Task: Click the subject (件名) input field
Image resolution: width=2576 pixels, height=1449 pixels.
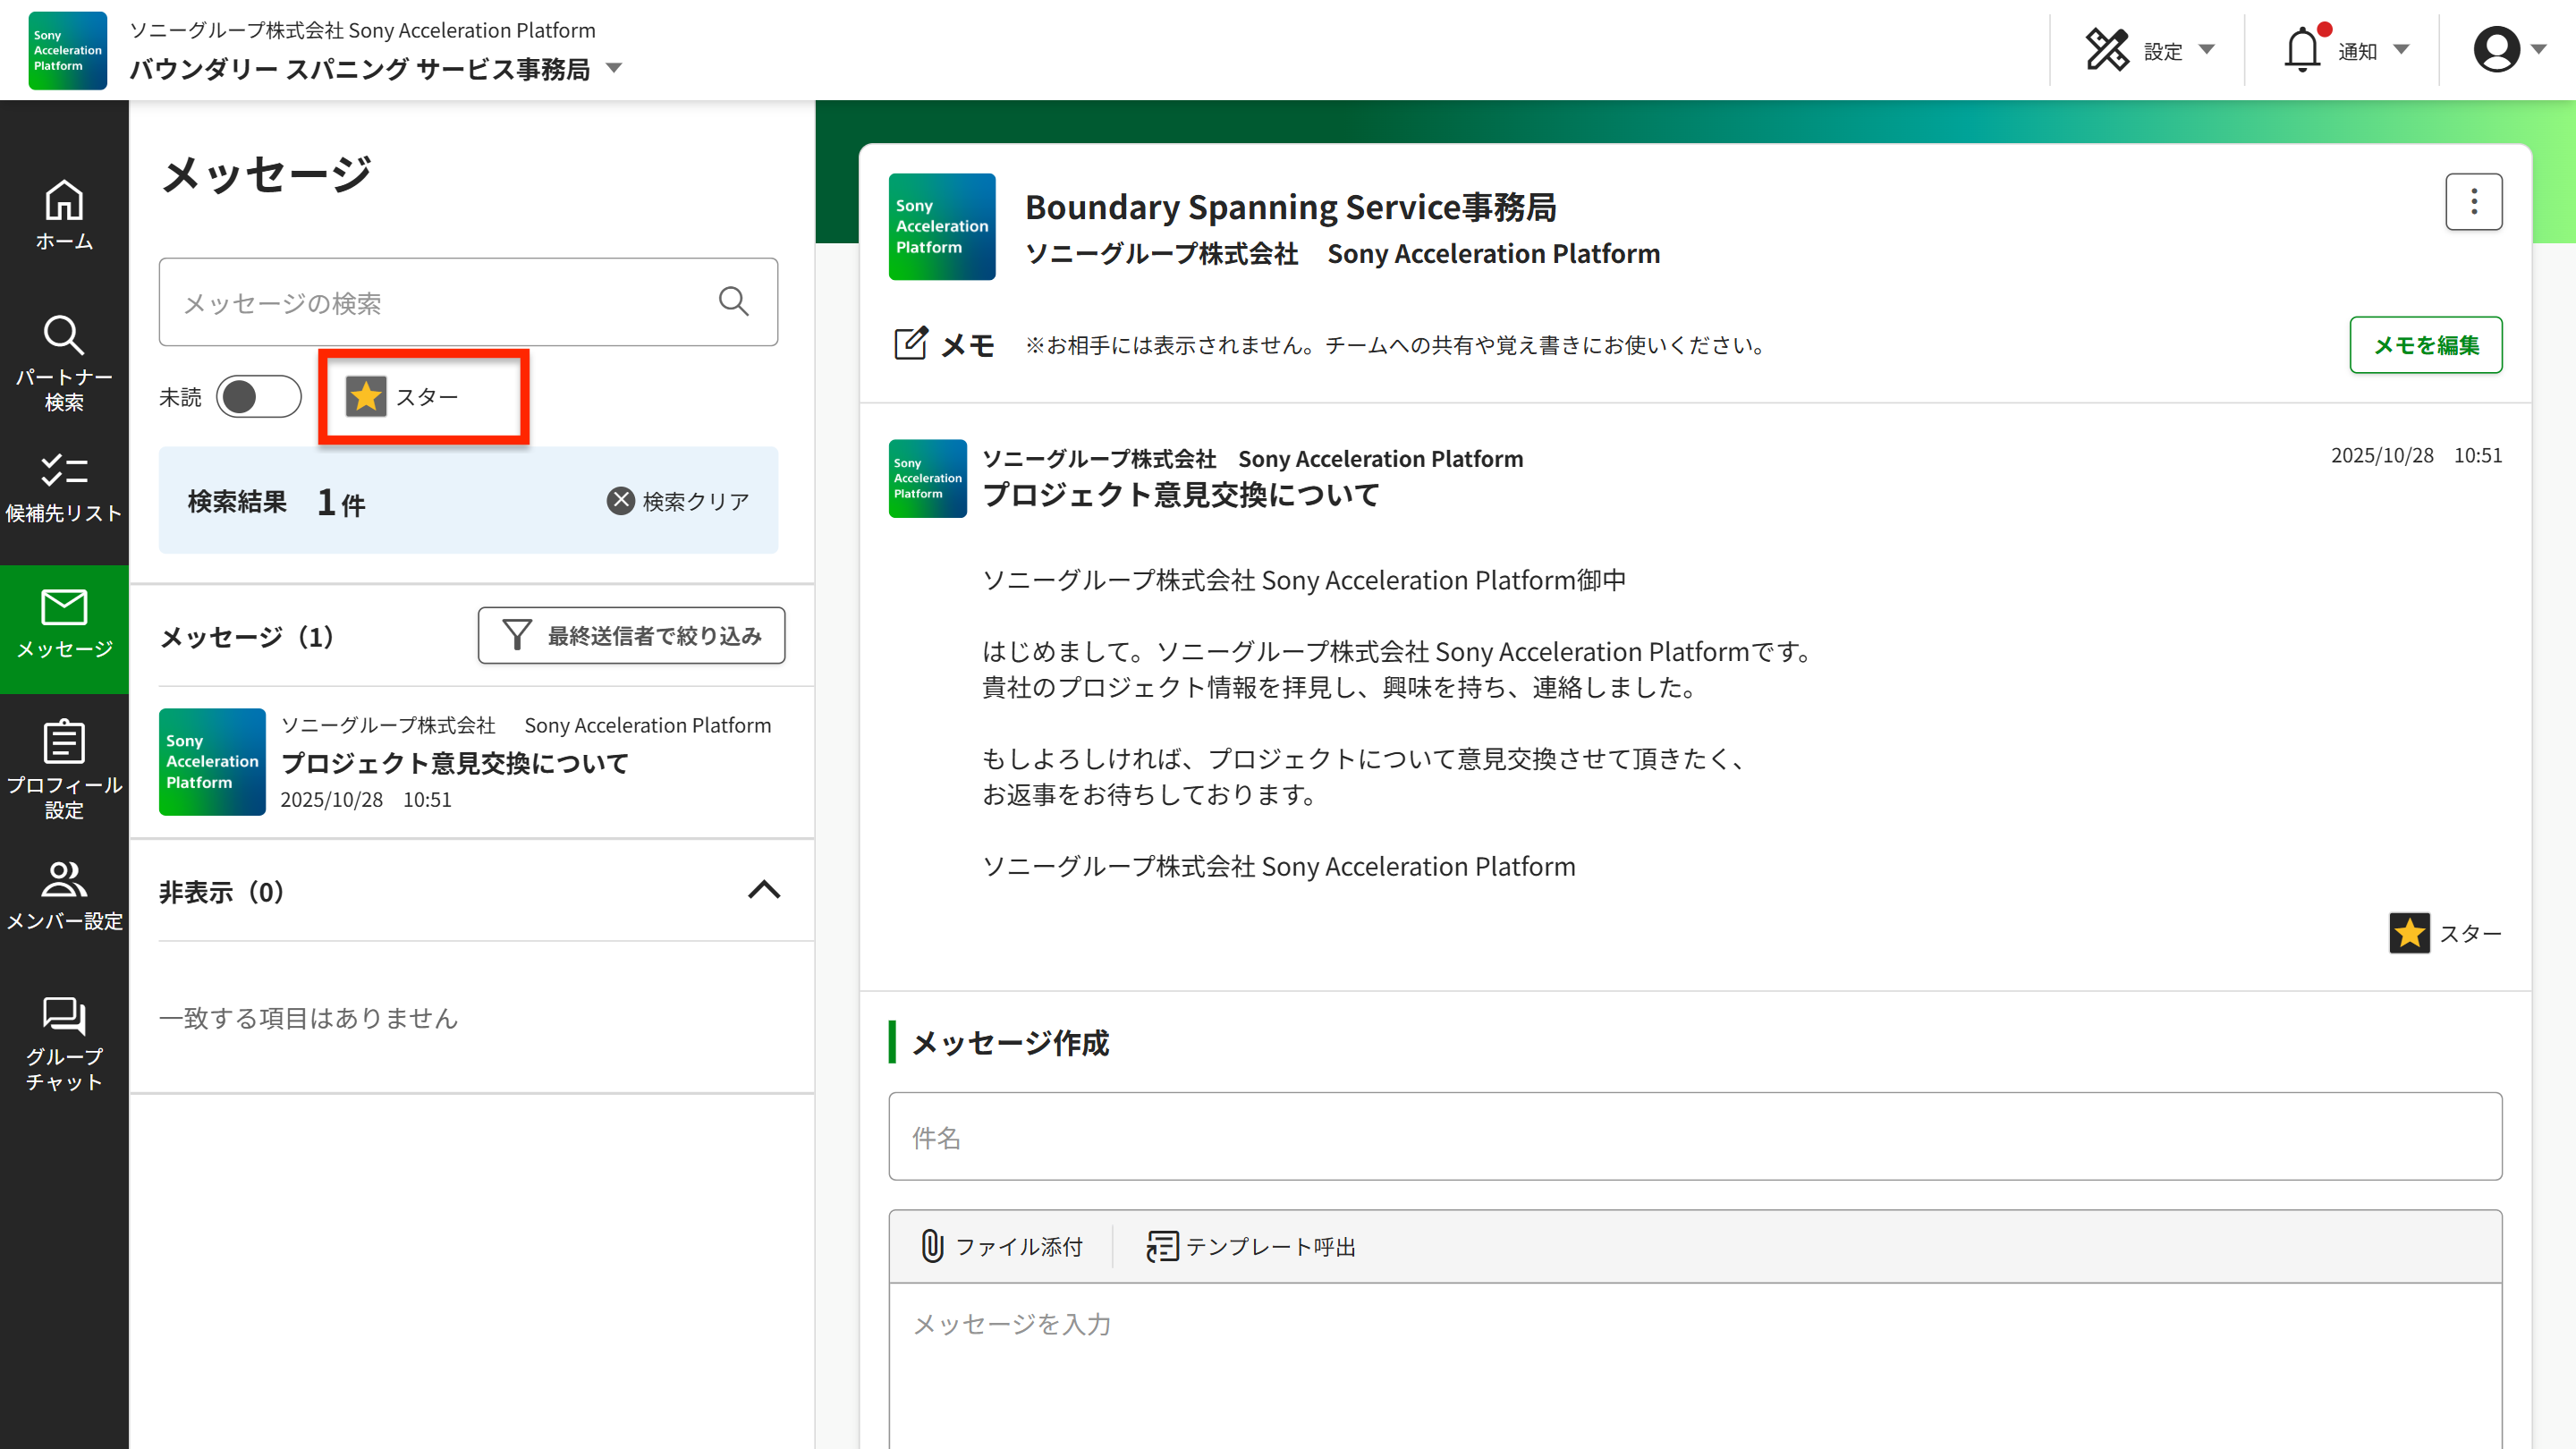Action: point(1694,1137)
